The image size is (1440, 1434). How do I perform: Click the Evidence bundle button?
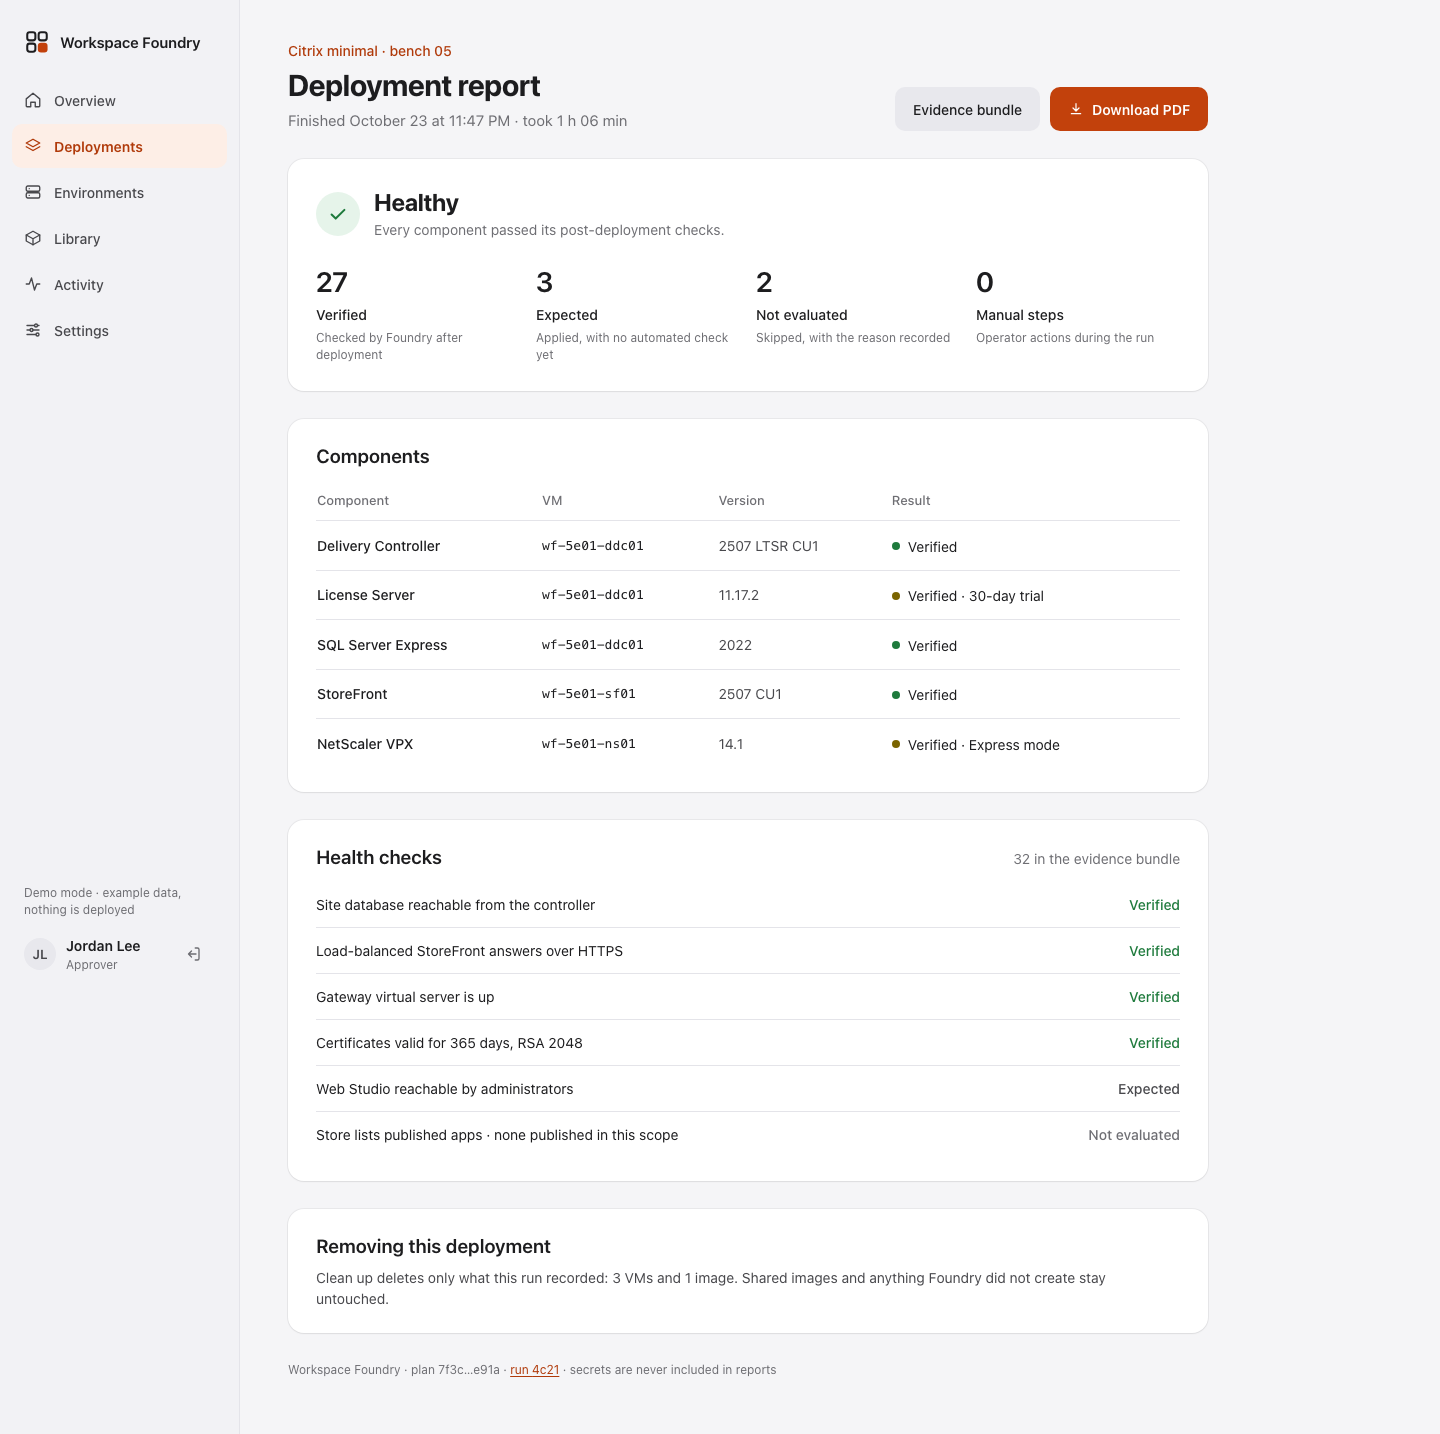tap(967, 109)
